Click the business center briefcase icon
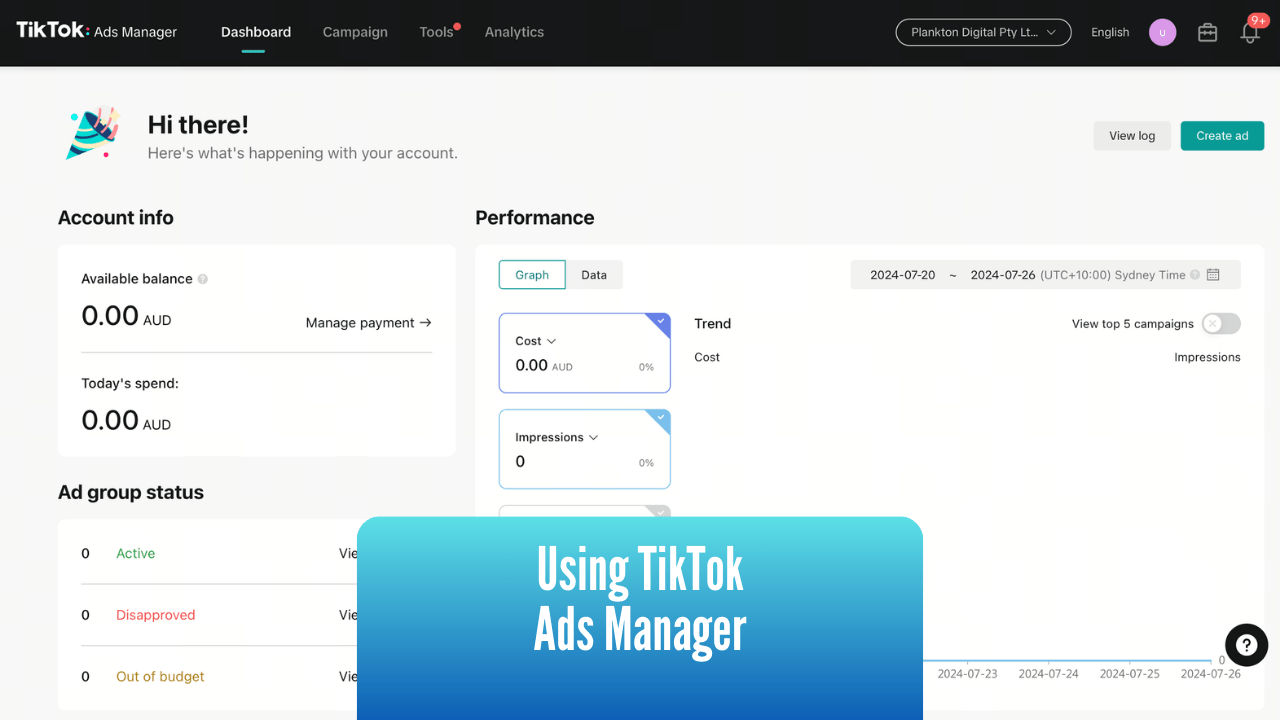 point(1207,32)
